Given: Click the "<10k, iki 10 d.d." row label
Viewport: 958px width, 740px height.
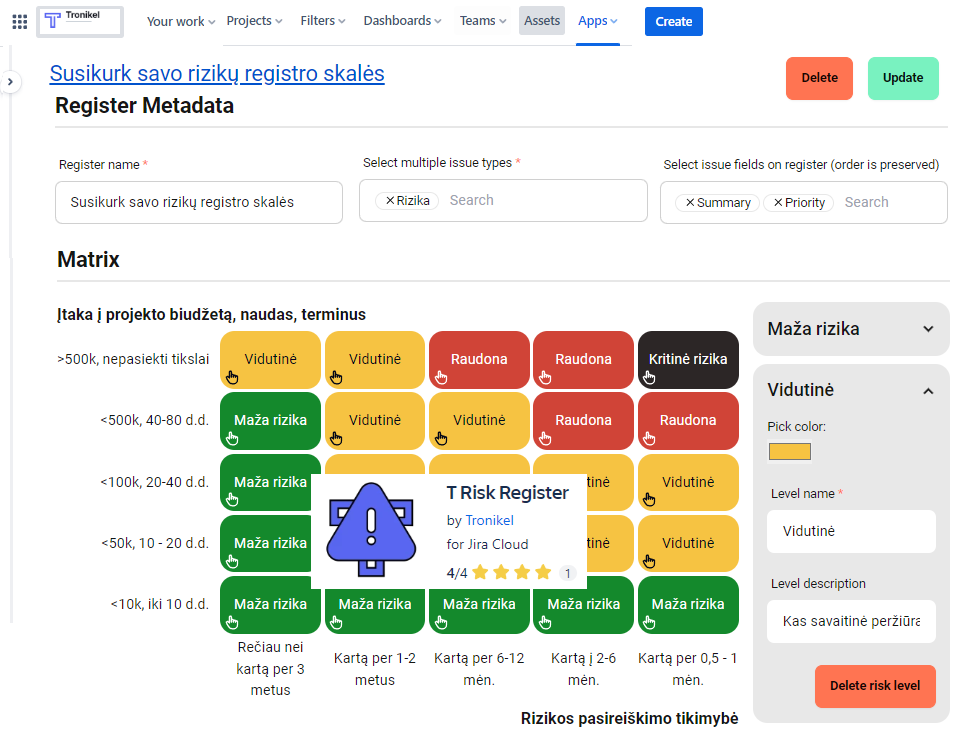Looking at the screenshot, I should tap(159, 604).
